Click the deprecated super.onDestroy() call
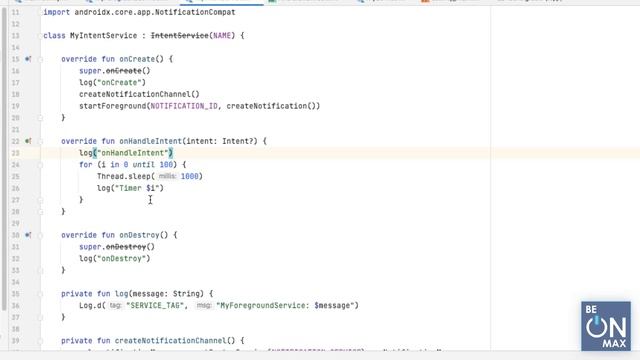Viewport: 640px width, 360px height. click(117, 247)
